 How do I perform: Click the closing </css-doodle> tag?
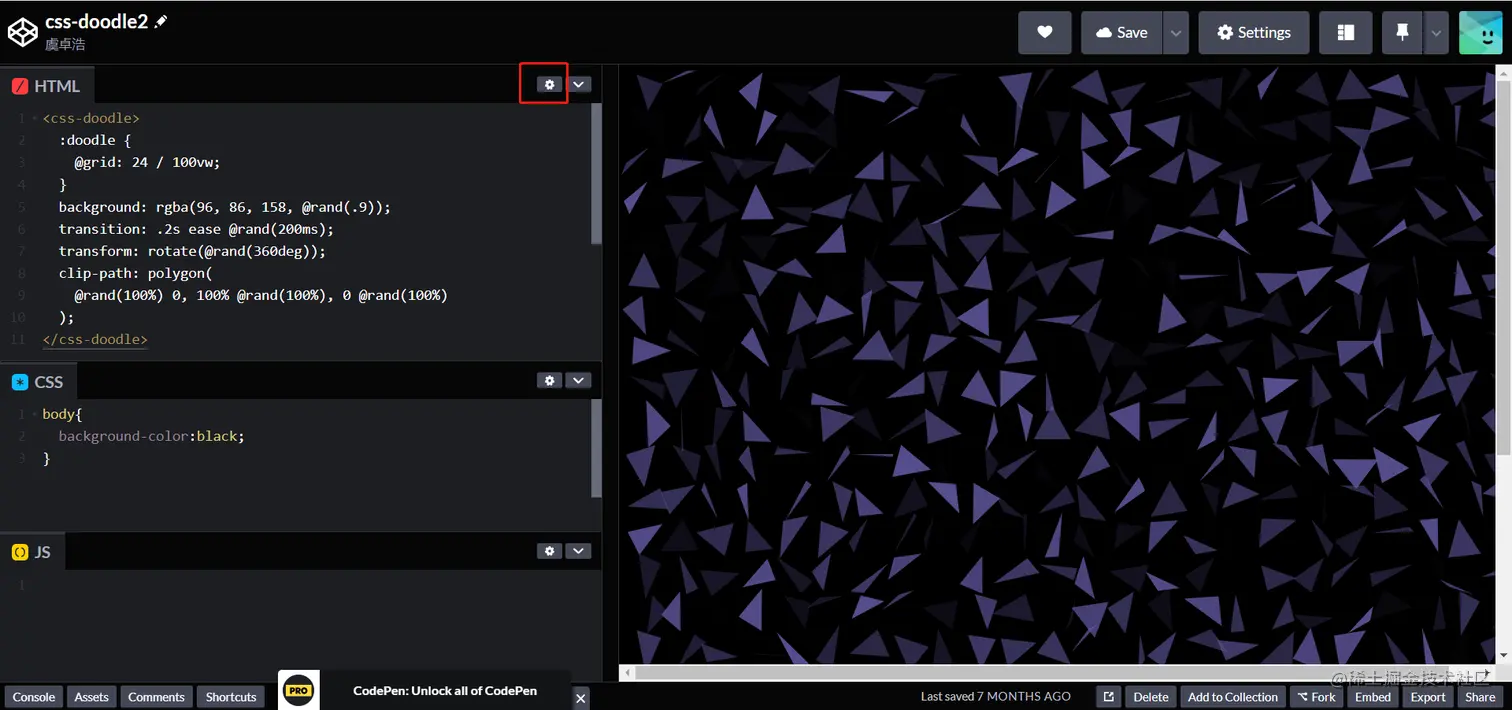95,339
